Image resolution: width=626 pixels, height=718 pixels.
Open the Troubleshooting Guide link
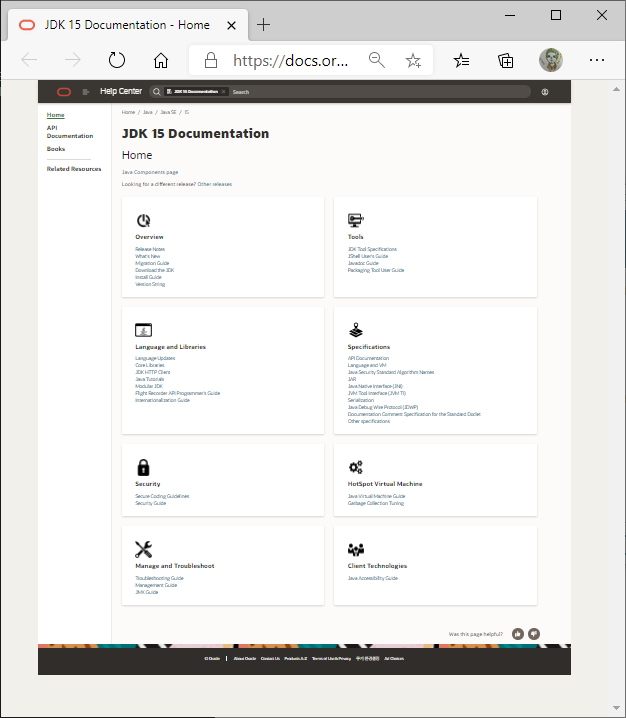(x=159, y=578)
